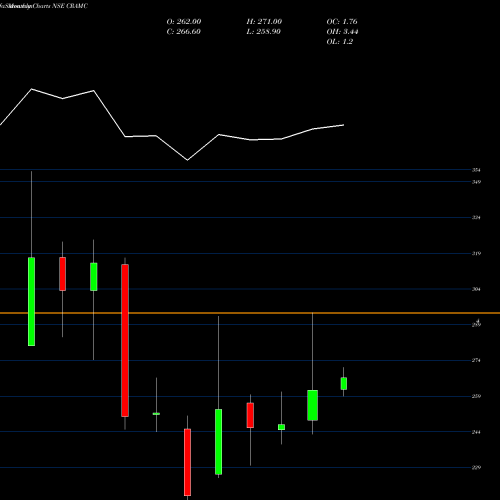Select the tallest red candlestick body
The width and height of the screenshot is (500, 500).
[x=125, y=340]
